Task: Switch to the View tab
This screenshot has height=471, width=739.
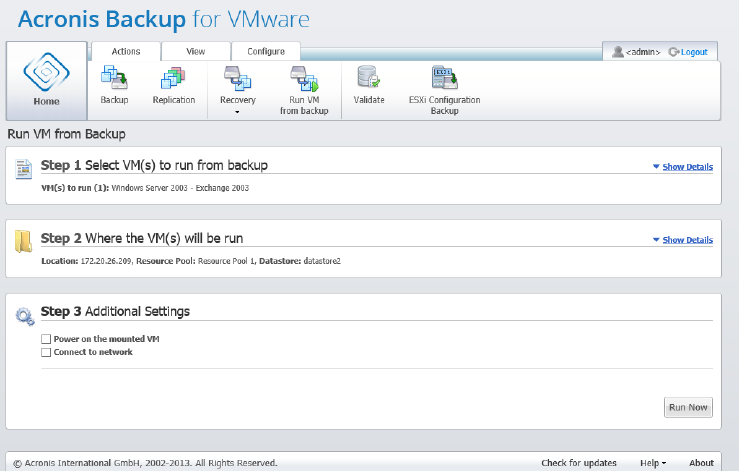Action: click(x=195, y=51)
